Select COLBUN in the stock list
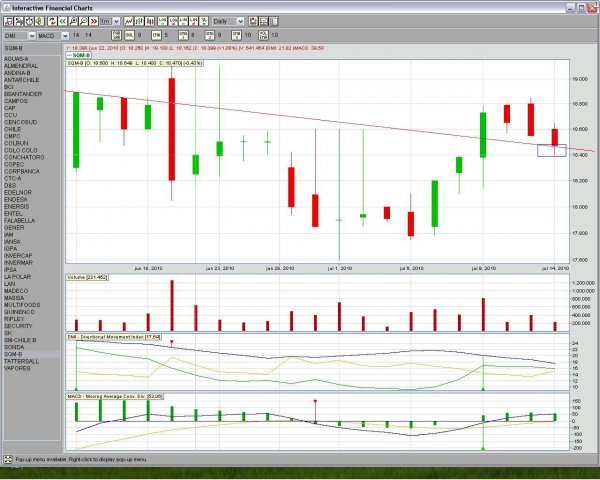The width and height of the screenshot is (600, 480). (16, 143)
